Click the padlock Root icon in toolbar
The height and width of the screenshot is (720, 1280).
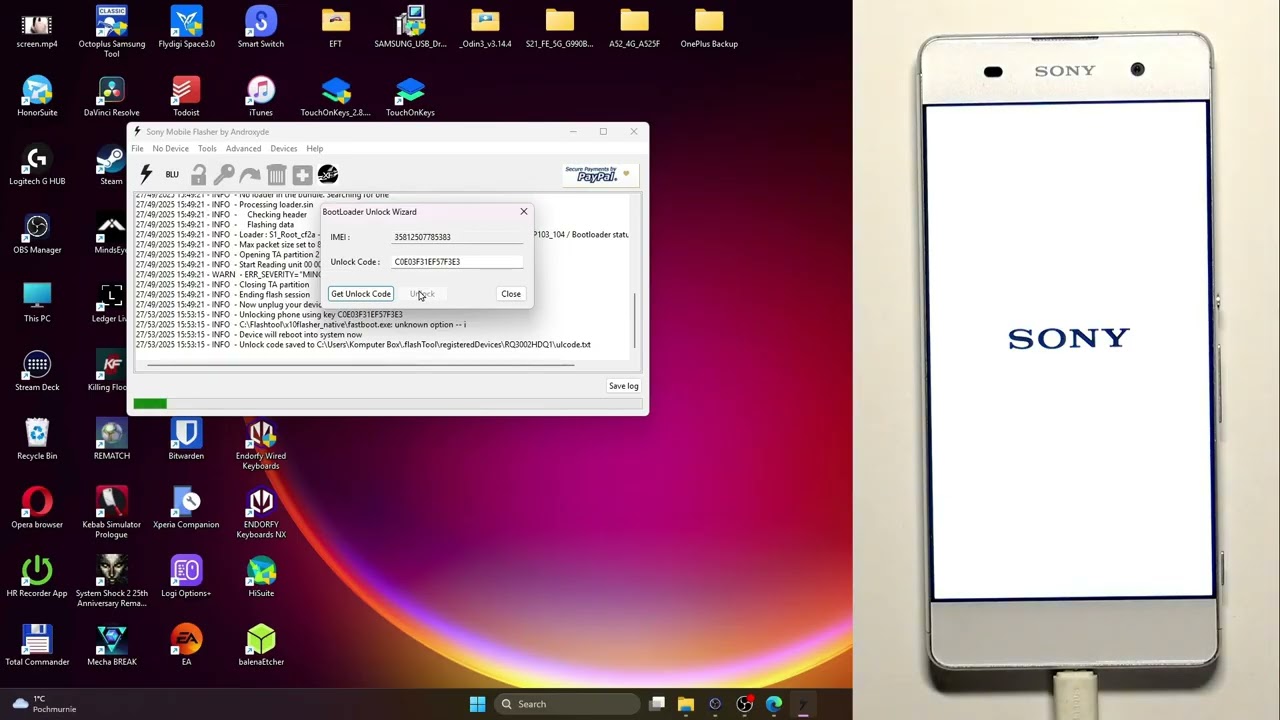click(198, 175)
